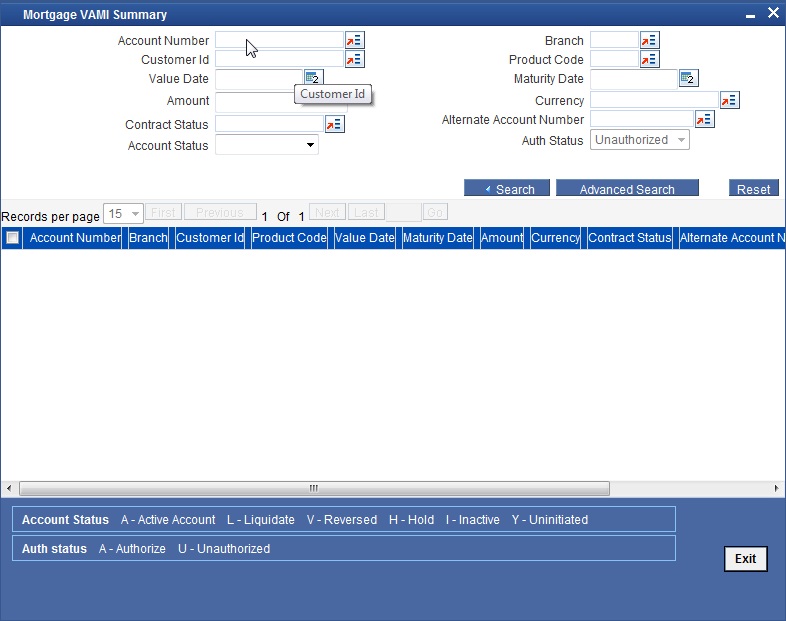Click the go-to page number field

tap(404, 213)
